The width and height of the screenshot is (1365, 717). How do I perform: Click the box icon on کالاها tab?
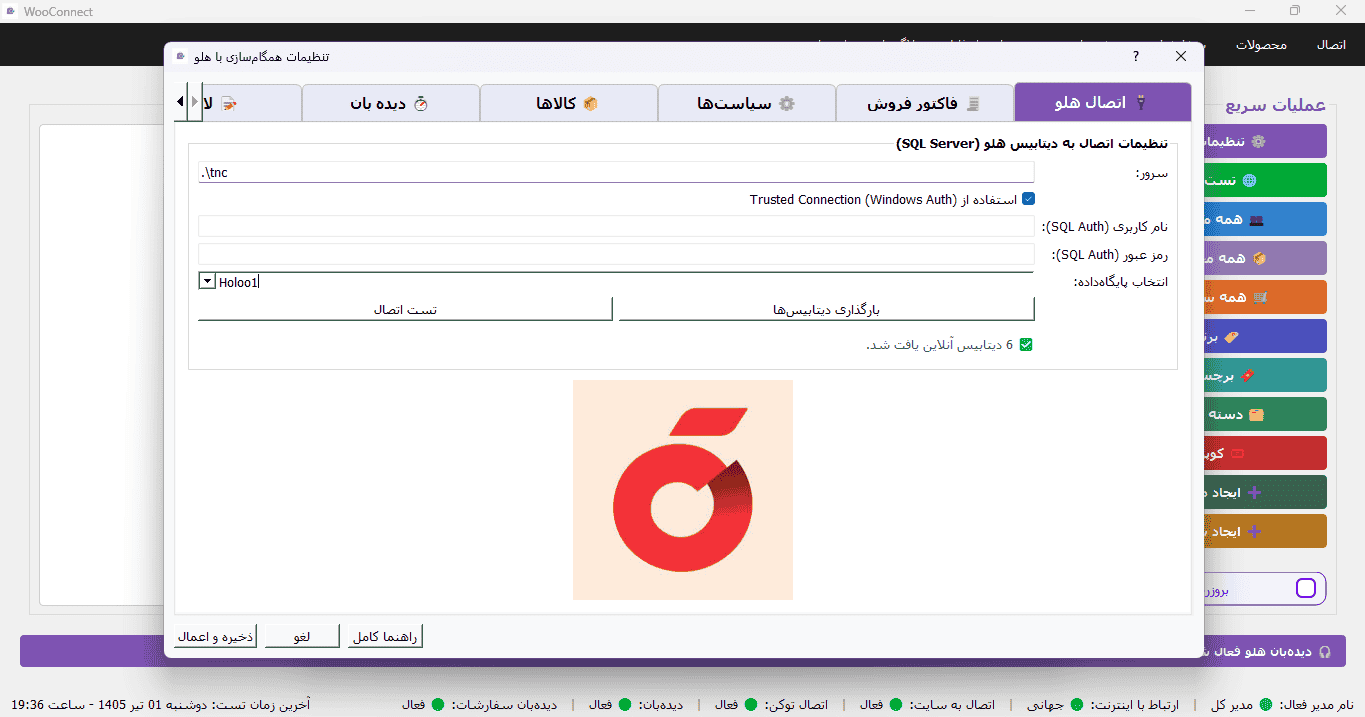pyautogui.click(x=590, y=103)
